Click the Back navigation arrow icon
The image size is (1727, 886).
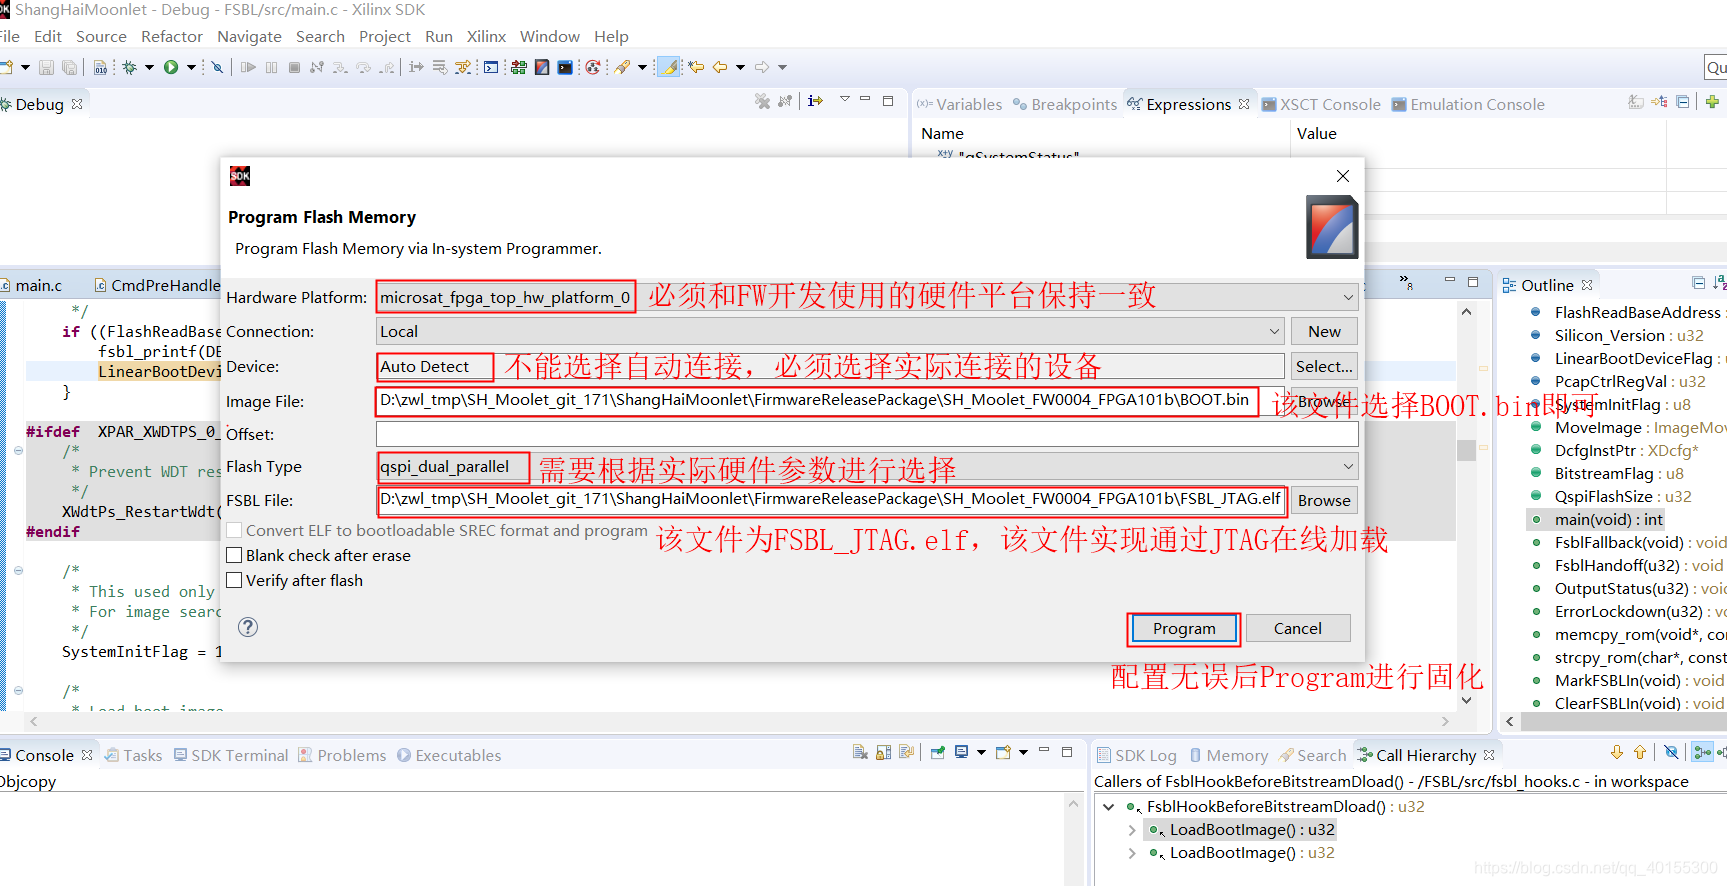[719, 67]
